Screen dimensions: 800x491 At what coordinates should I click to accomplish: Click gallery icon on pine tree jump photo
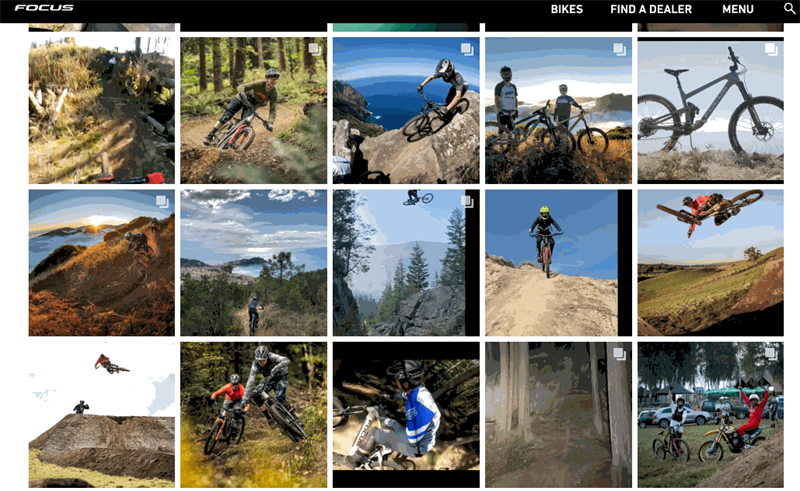pos(467,202)
